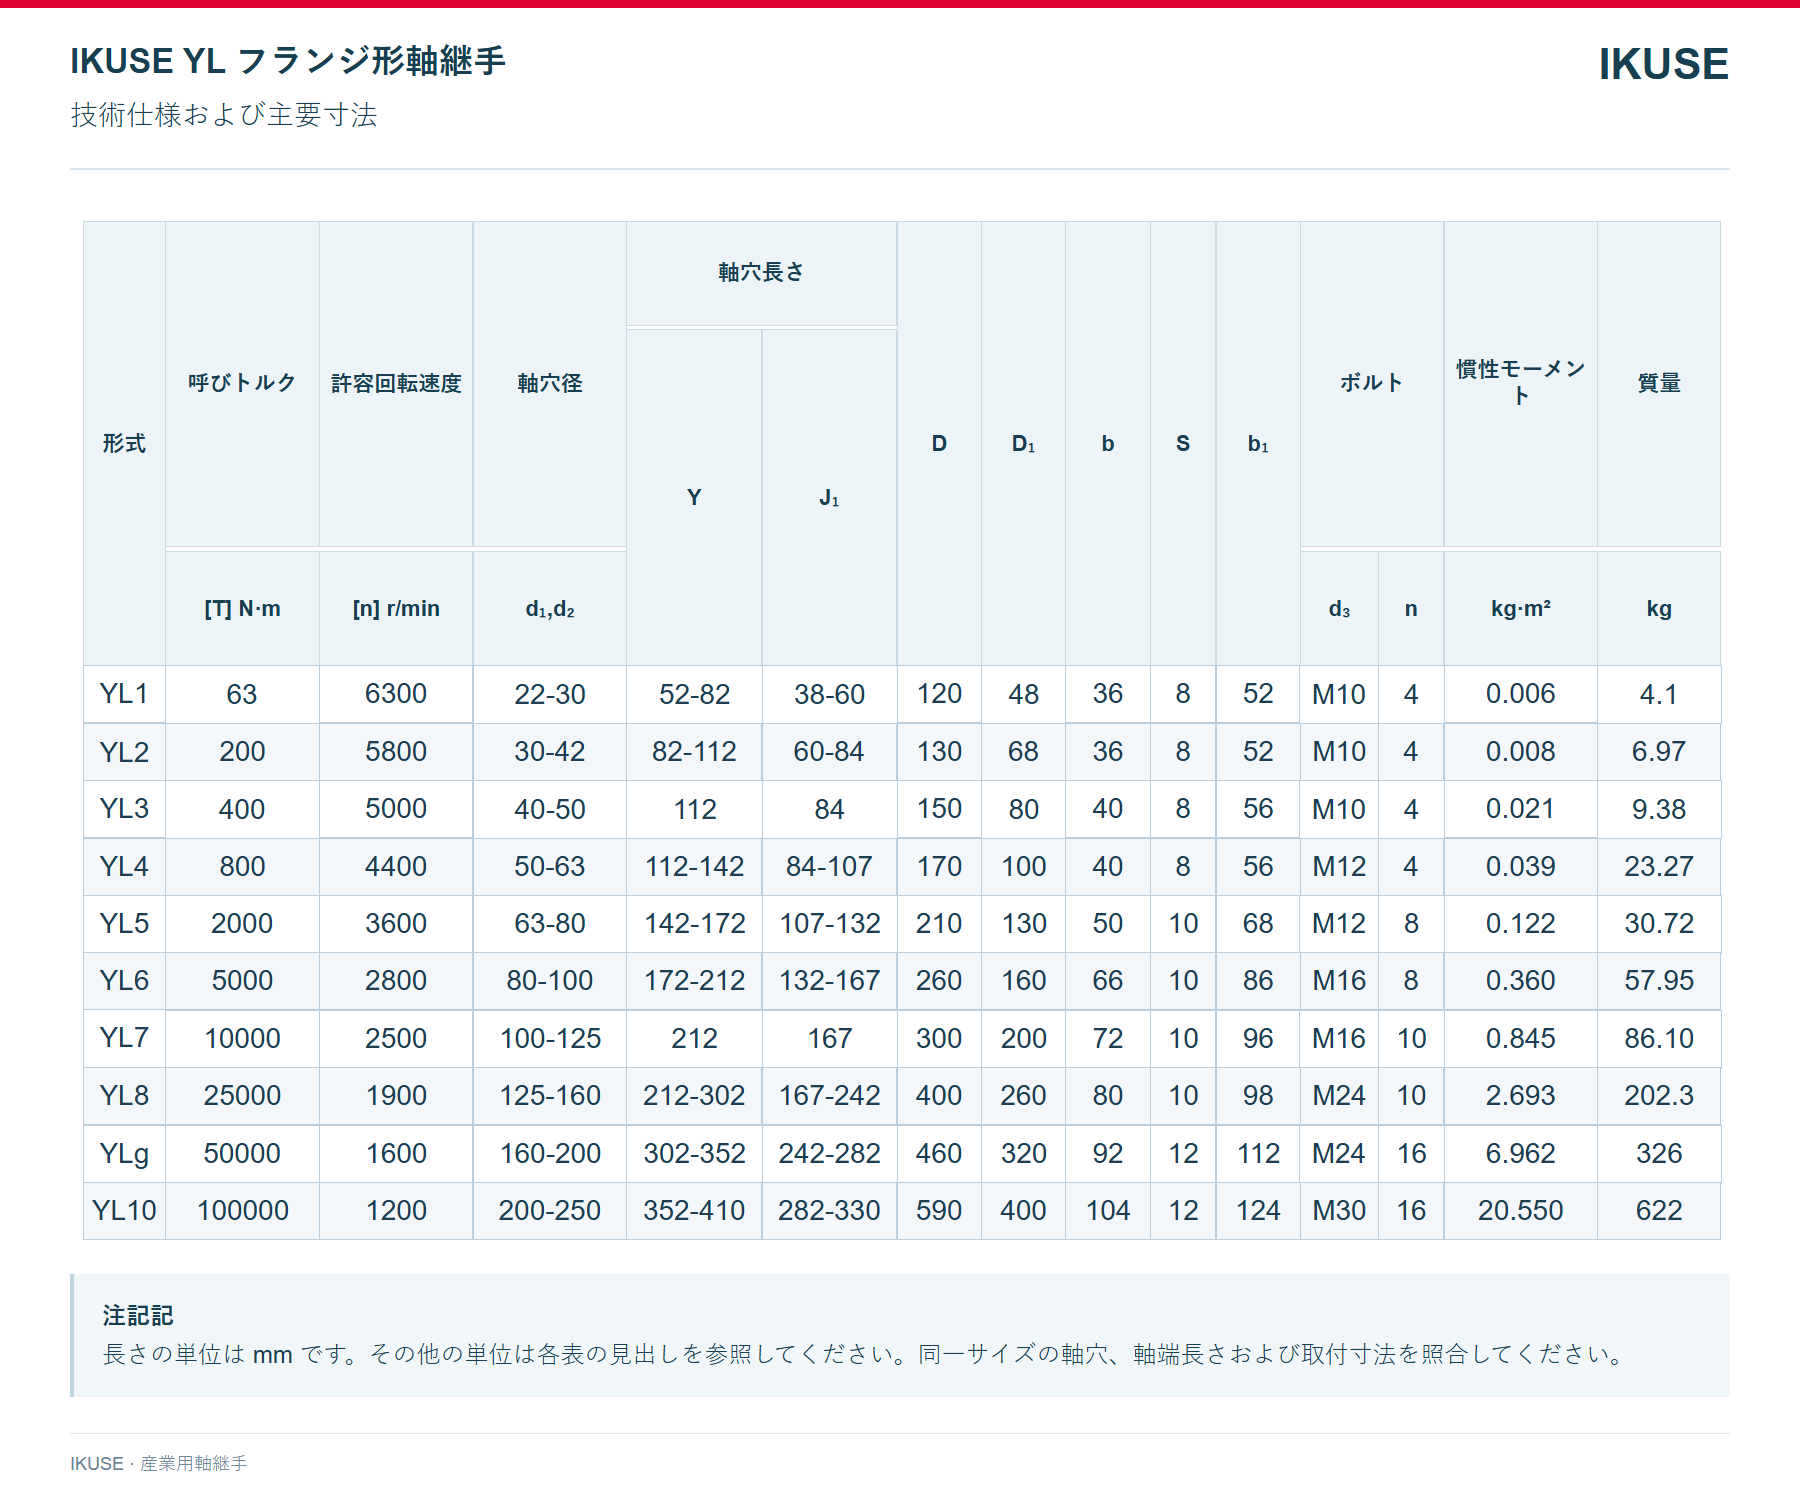Select the 軸穴径 header cell
1800x1510 pixels.
(x=550, y=383)
